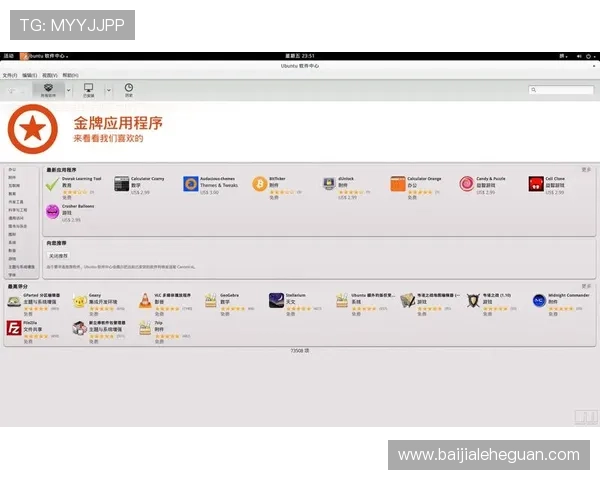Viewport: 600px width, 480px height.
Task: Open the Midnight Commander icon
Action: click(x=539, y=300)
